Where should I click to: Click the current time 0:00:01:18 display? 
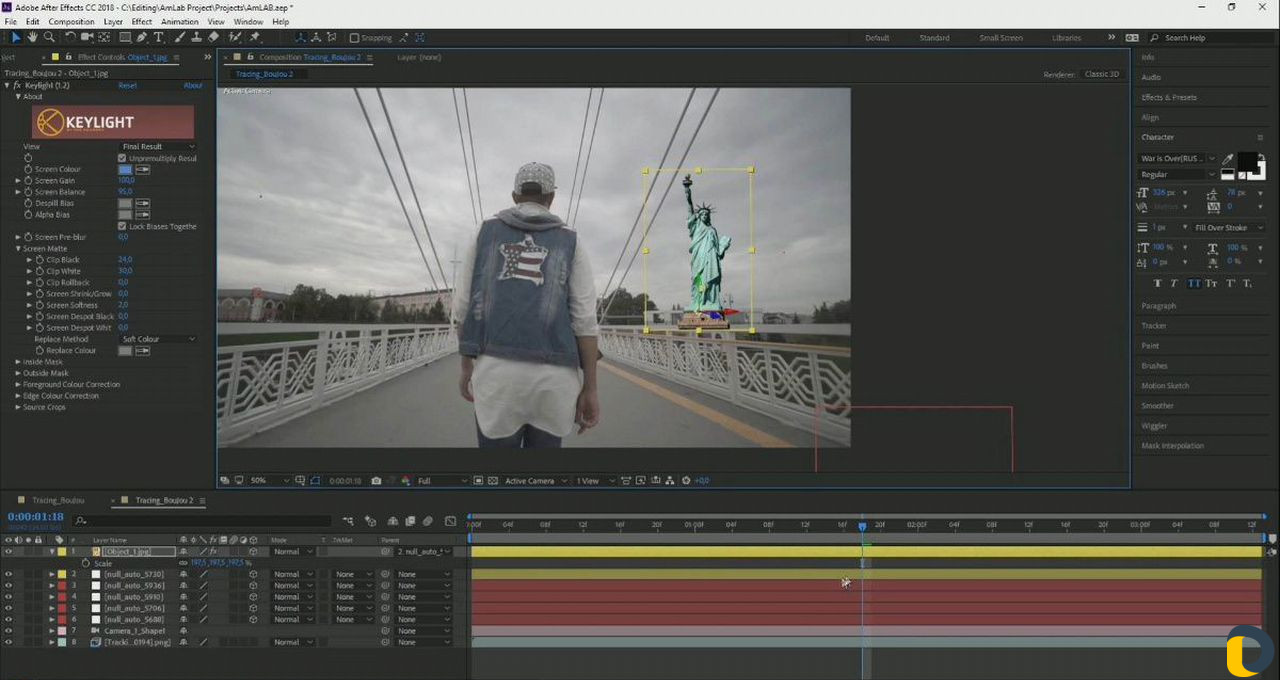tap(36, 517)
